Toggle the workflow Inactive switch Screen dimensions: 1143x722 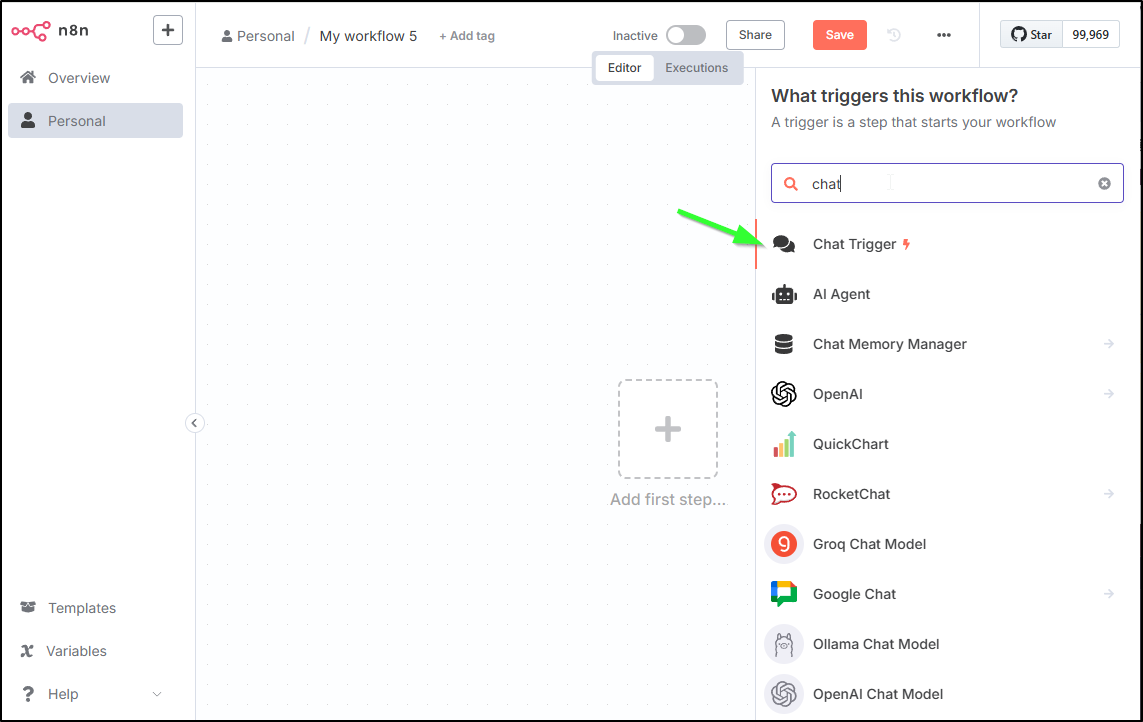click(x=686, y=35)
